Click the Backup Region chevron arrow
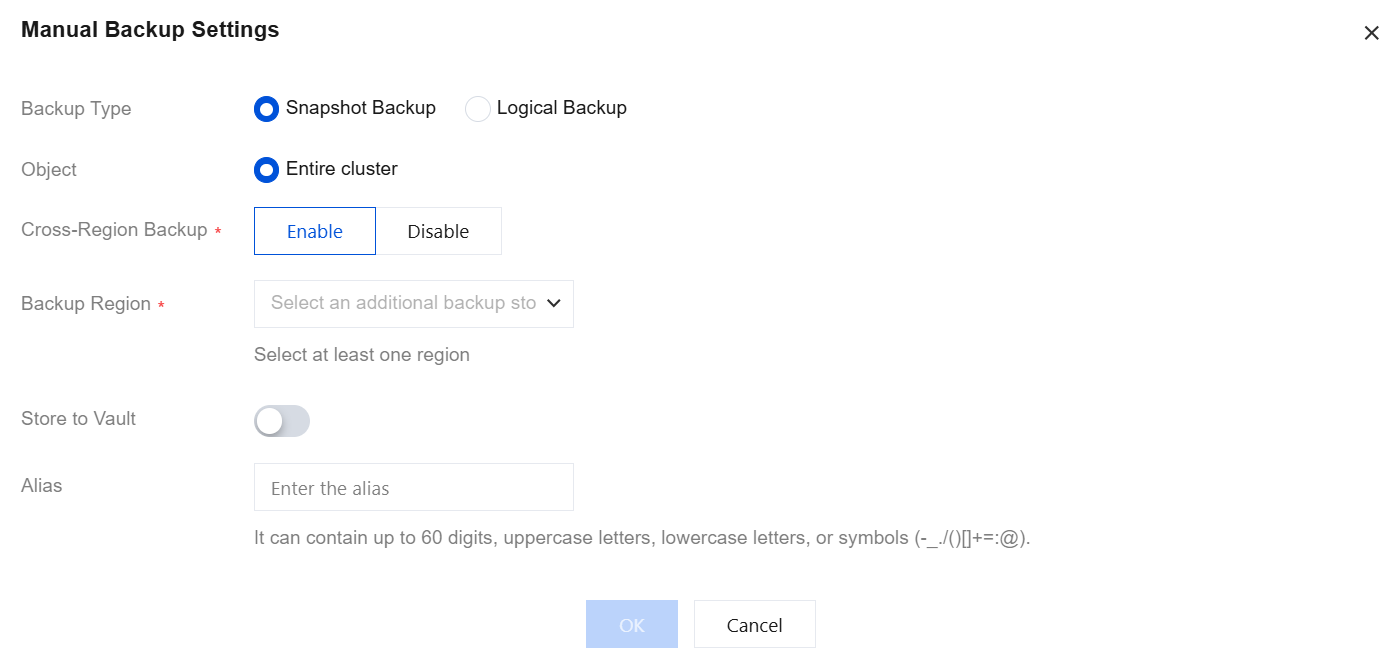1388x661 pixels. (553, 303)
